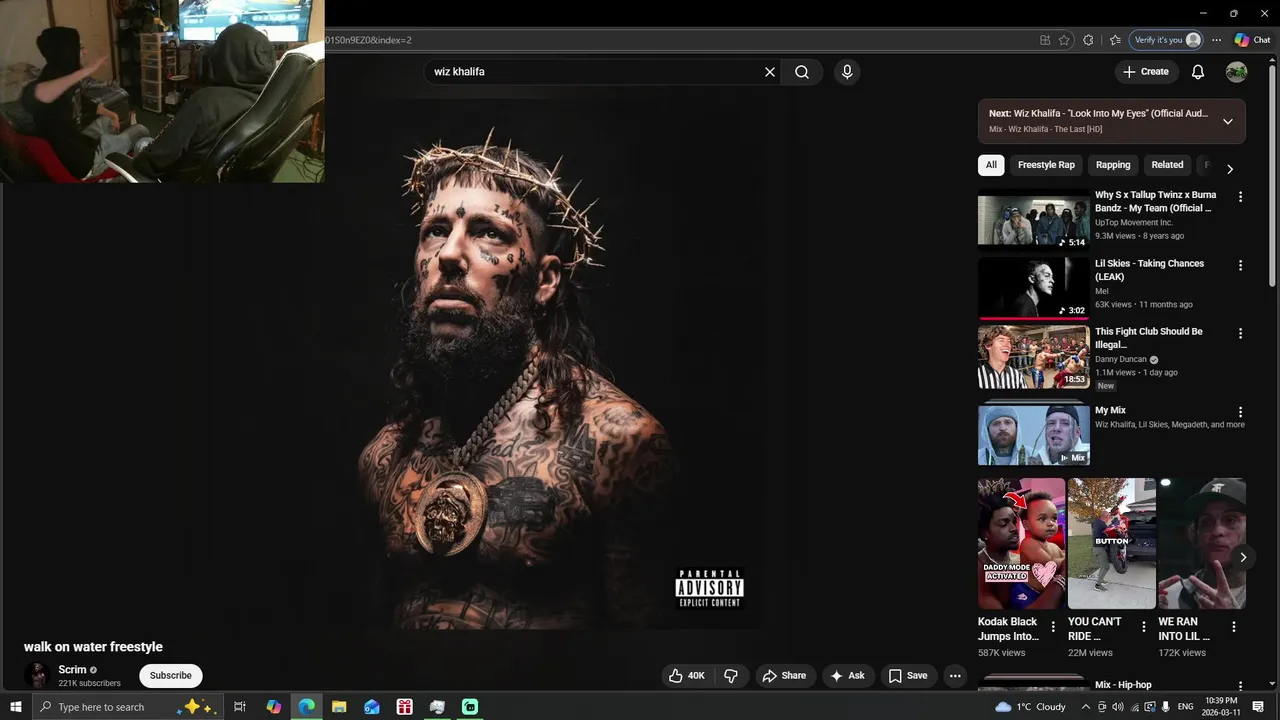
Task: Share the walk on water freestyle video
Action: point(784,676)
